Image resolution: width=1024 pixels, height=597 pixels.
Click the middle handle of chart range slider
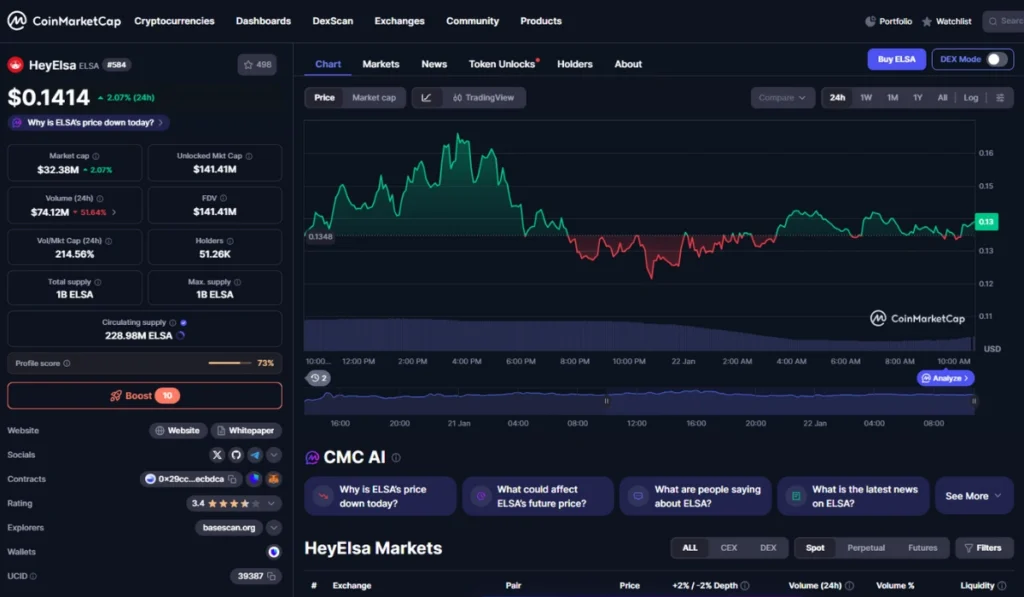(607, 401)
